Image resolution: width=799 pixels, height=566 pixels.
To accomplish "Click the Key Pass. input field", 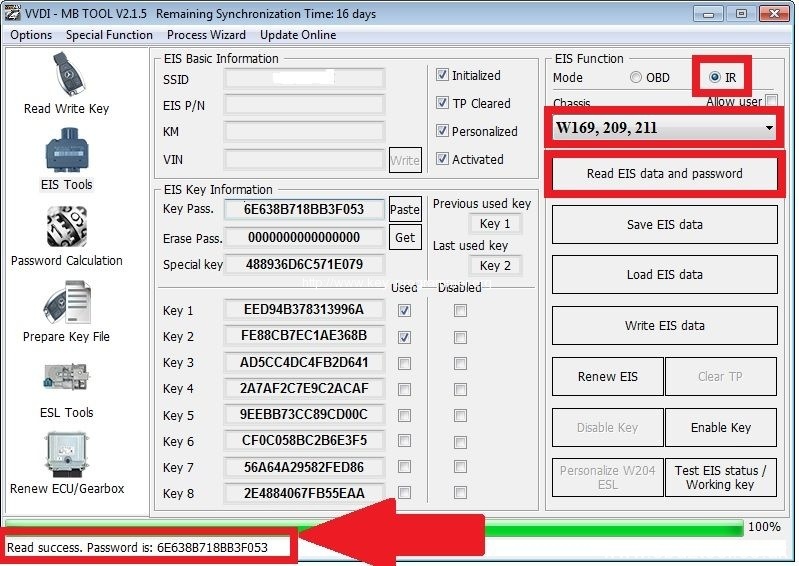I will 304,209.
